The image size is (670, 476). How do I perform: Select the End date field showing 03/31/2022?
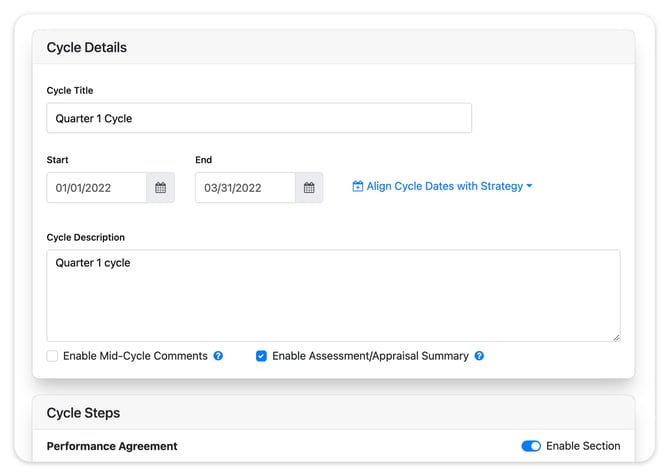tap(245, 188)
